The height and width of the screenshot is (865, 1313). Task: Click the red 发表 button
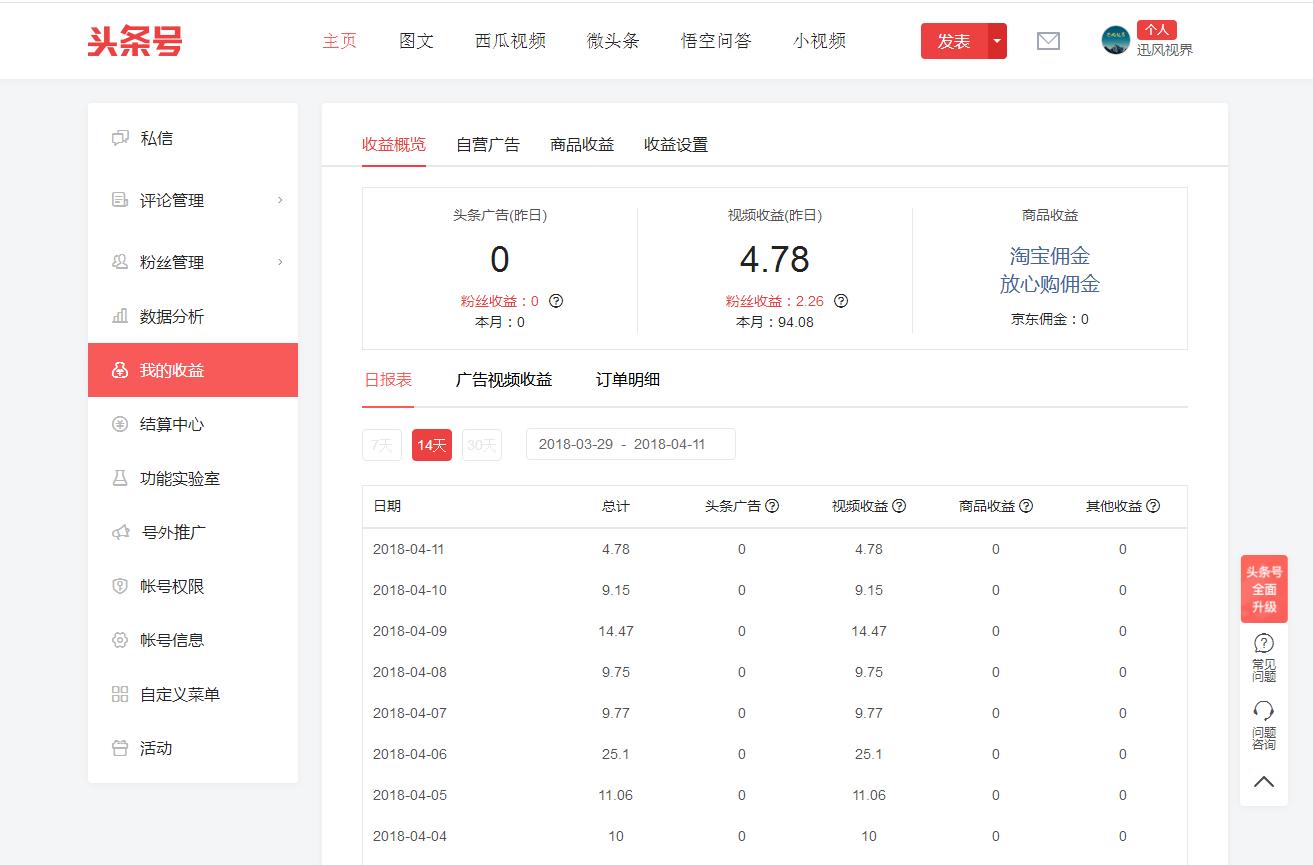(x=954, y=41)
